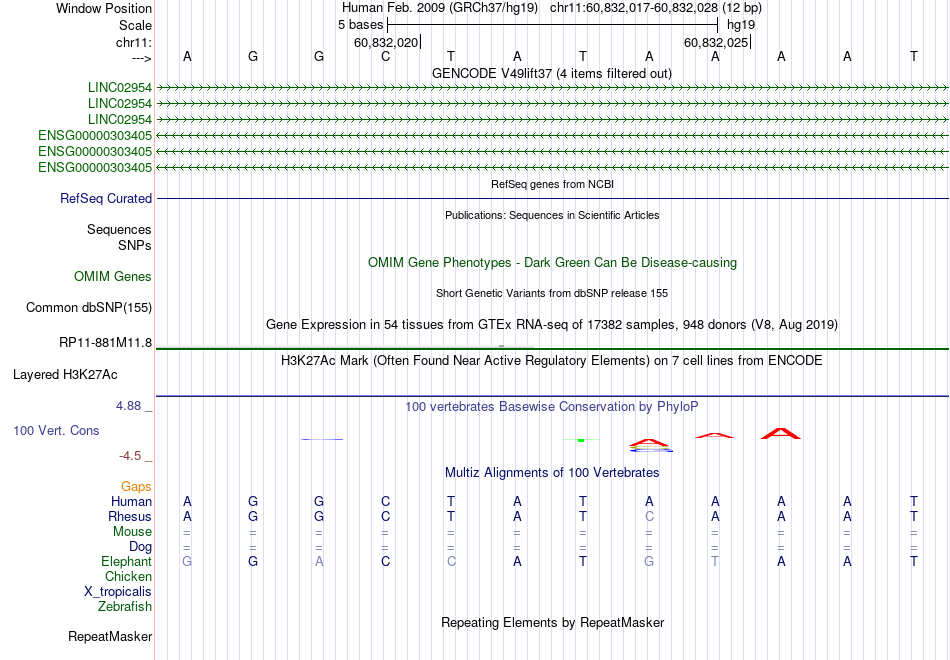Click the RP11-881M11.8 GTEx gene label

[105, 343]
